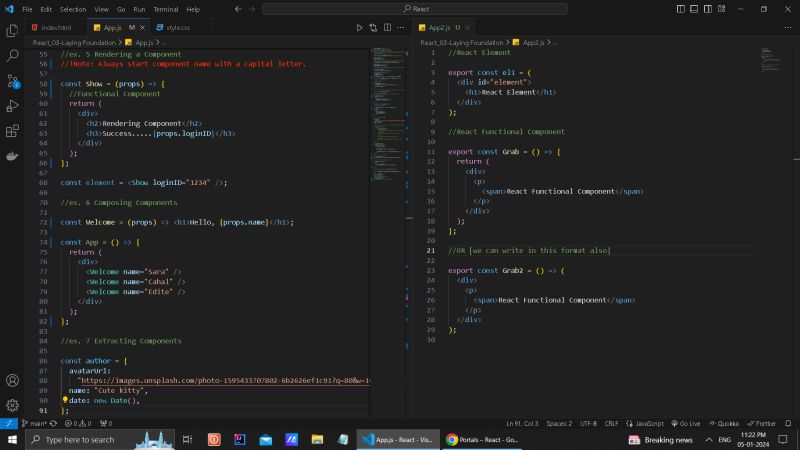Open the Accounts icon in activity bar
The width and height of the screenshot is (800, 450).
click(x=12, y=380)
